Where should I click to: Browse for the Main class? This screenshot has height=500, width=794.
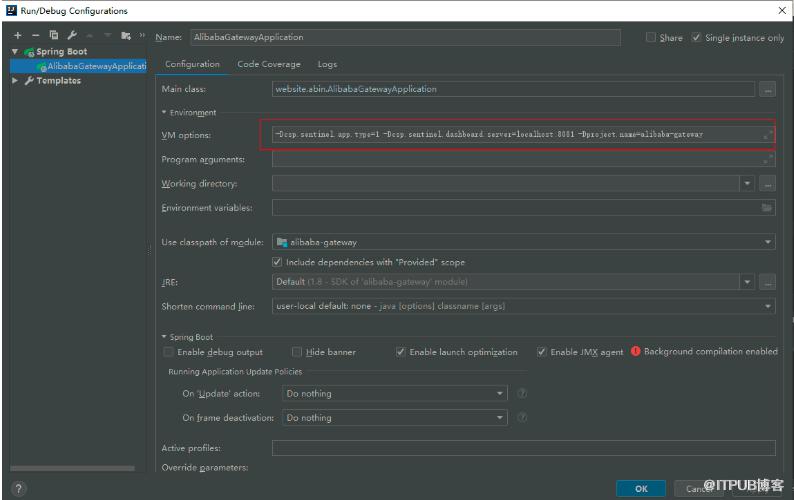(768, 90)
